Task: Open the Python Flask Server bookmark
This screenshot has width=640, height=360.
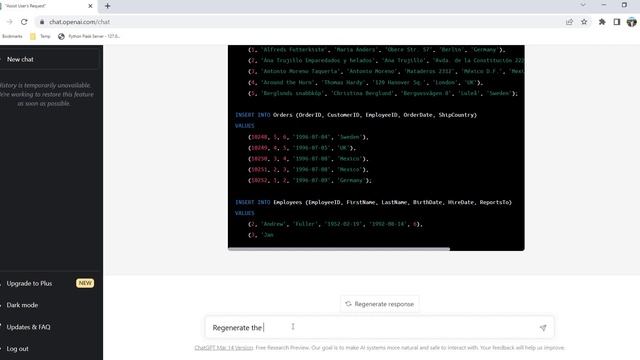Action: (x=89, y=36)
